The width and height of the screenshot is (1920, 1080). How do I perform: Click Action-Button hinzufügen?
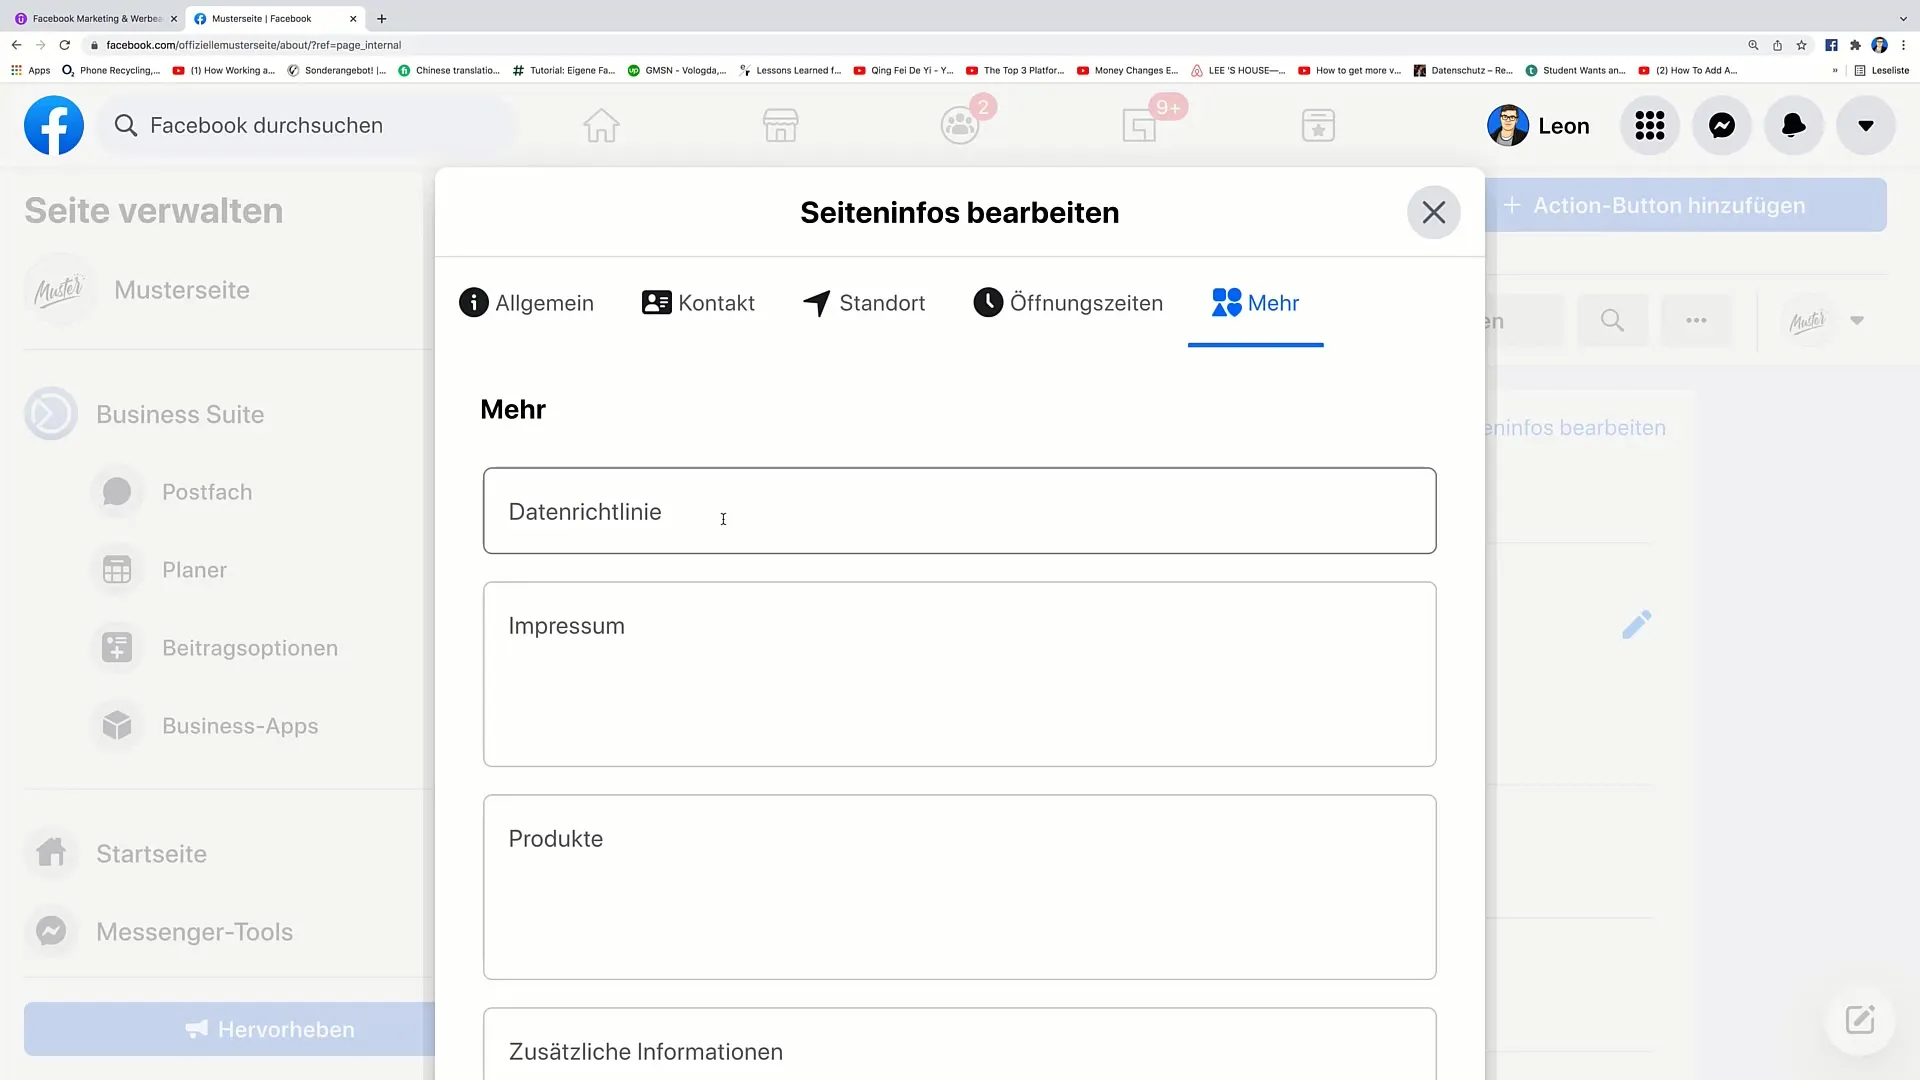pyautogui.click(x=1686, y=206)
